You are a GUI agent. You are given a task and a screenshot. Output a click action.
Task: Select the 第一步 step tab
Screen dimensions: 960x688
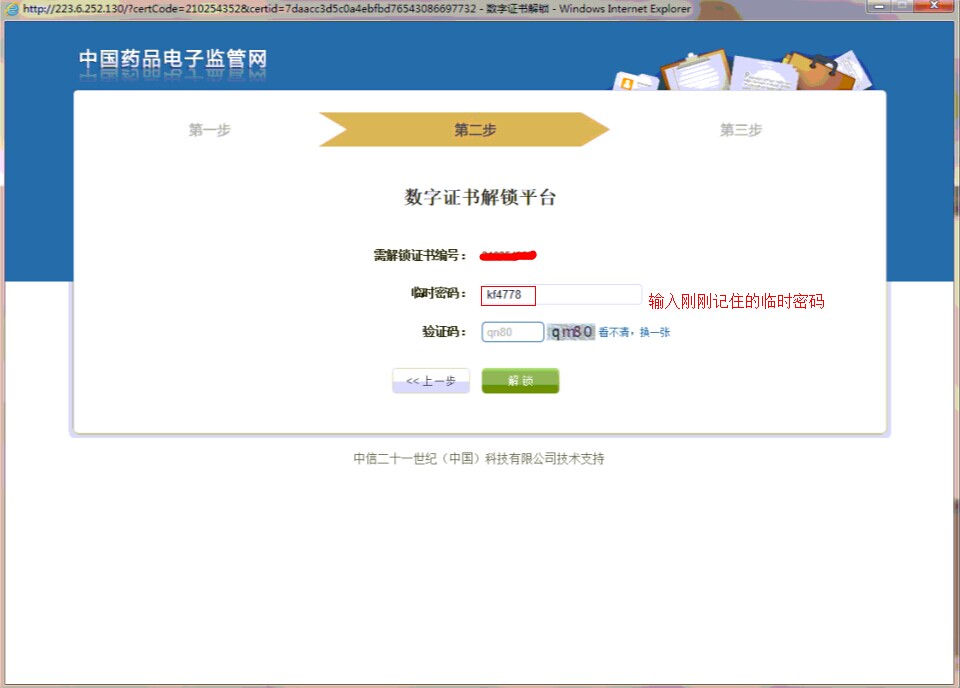[x=209, y=130]
